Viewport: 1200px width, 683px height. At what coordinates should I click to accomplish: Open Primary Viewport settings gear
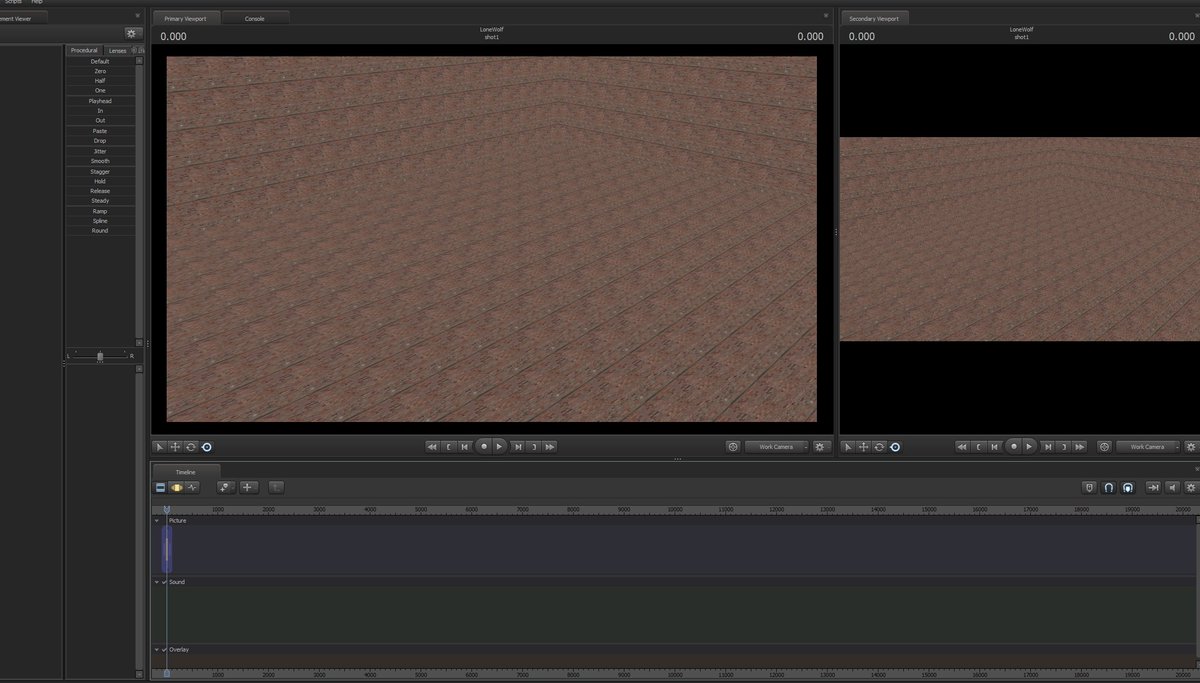pyautogui.click(x=821, y=447)
